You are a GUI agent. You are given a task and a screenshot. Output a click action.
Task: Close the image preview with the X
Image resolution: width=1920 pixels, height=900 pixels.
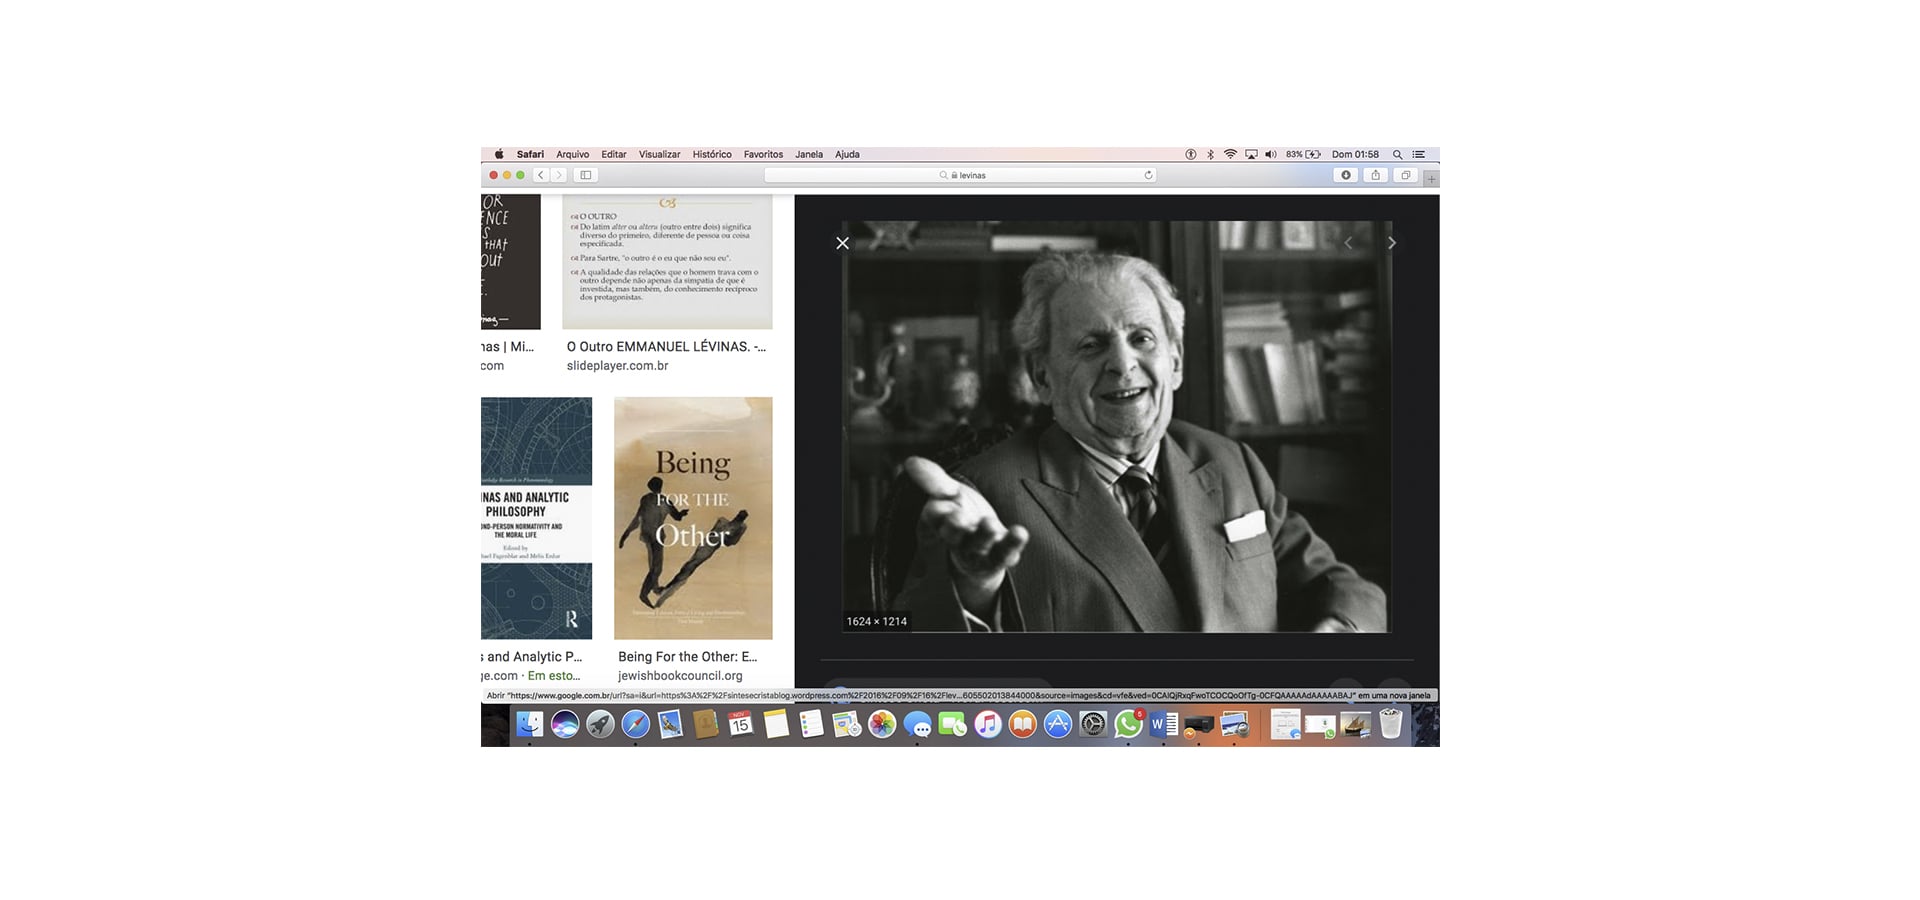point(843,243)
